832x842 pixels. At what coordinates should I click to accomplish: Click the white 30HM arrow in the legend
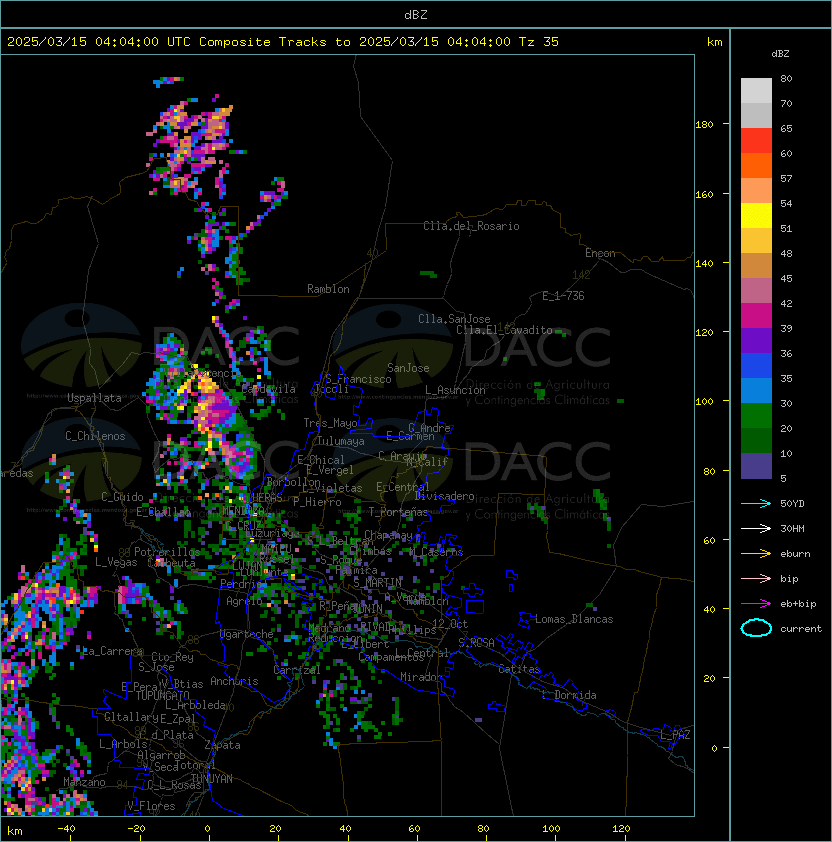pos(756,528)
